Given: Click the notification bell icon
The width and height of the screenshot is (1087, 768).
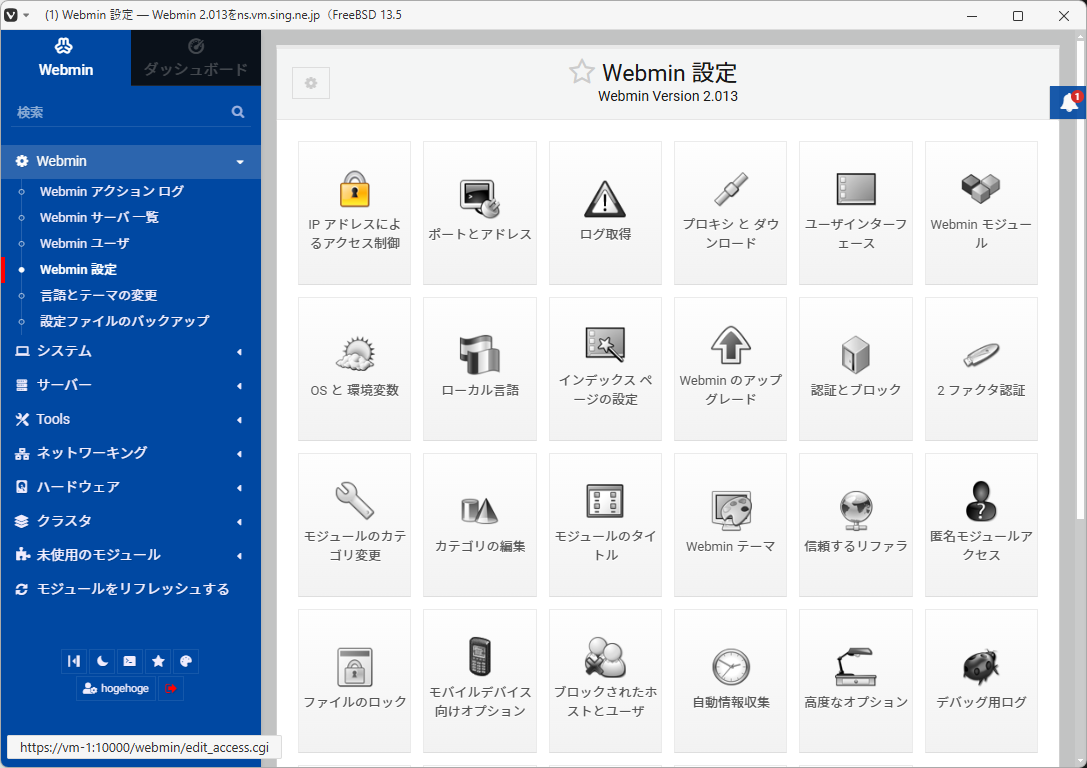Looking at the screenshot, I should pos(1068,103).
